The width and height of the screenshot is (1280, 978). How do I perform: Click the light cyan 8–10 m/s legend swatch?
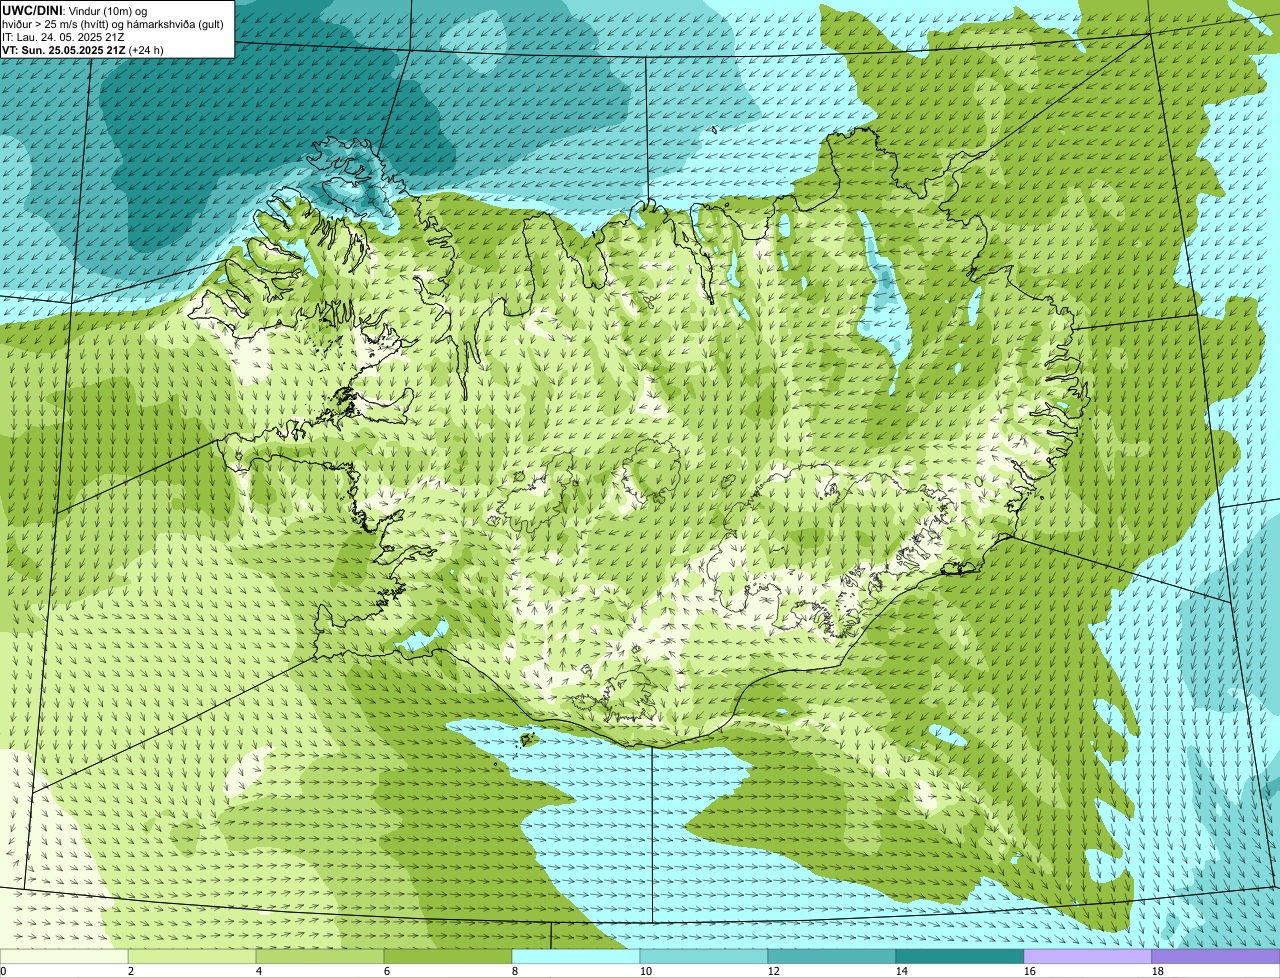(576, 956)
